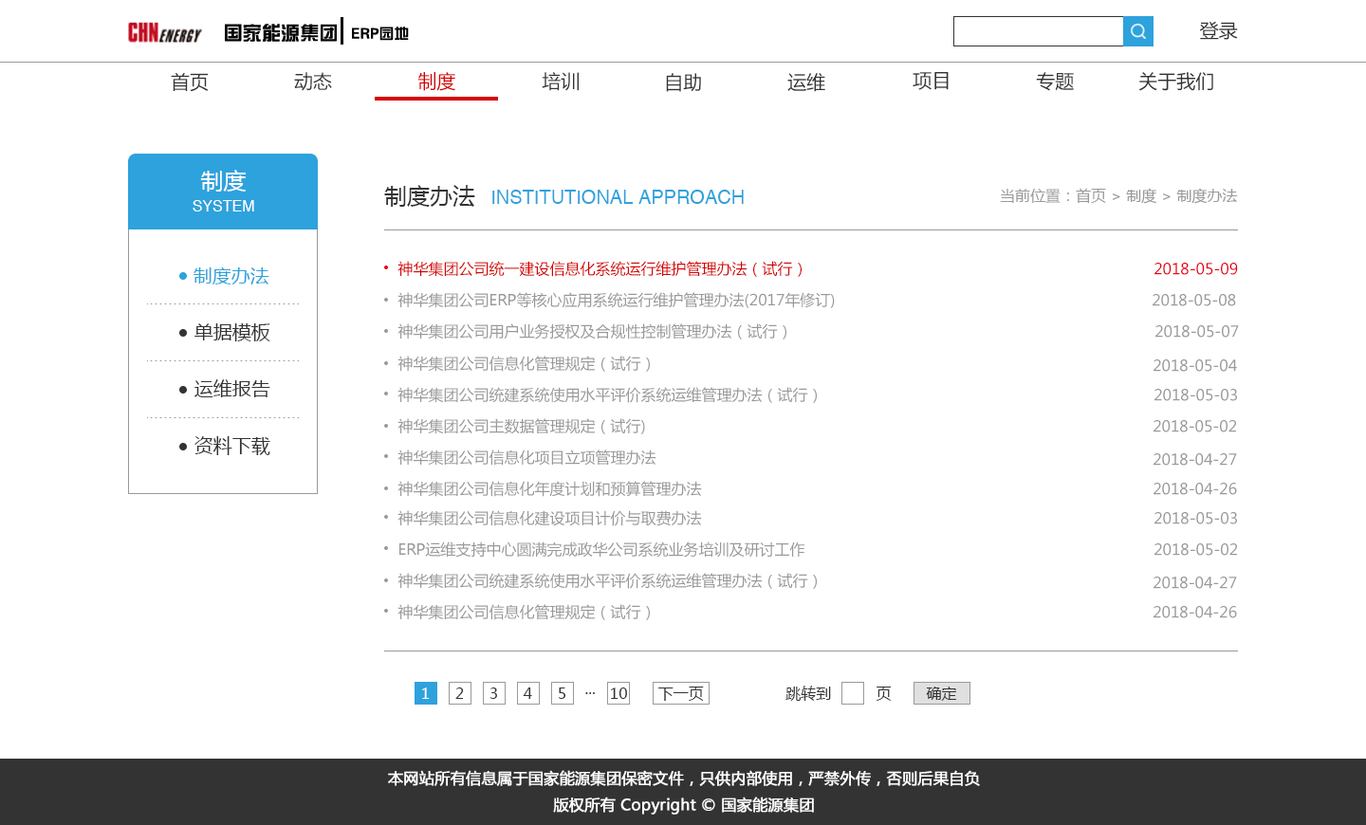Image resolution: width=1366 pixels, height=825 pixels.
Task: Open 信息化管理规定 article dated 2018-05-04
Action: click(x=525, y=364)
